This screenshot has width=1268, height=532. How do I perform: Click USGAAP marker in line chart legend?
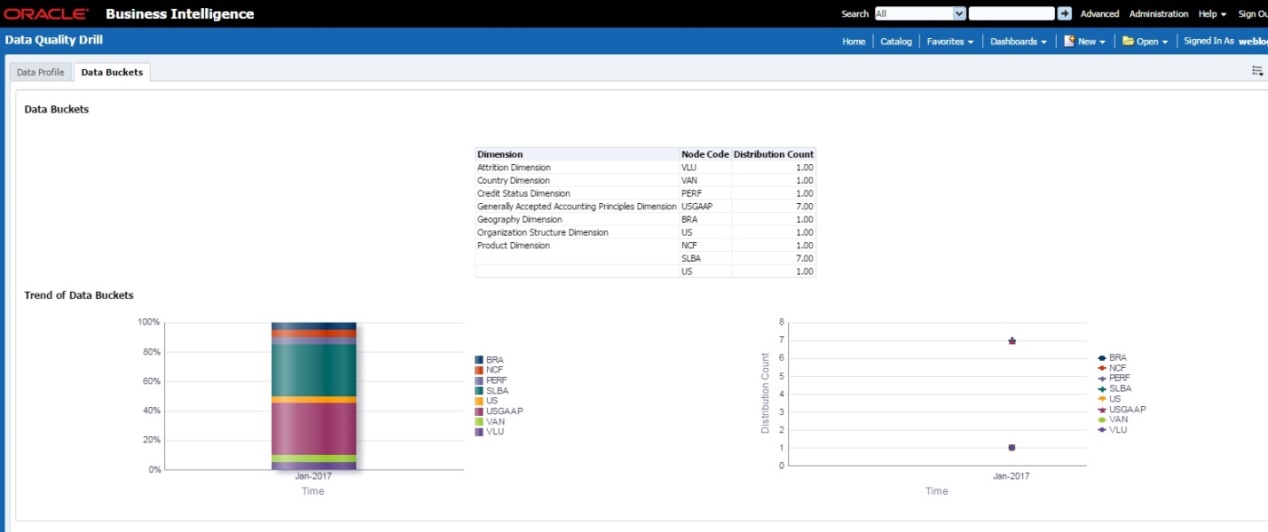(1102, 409)
